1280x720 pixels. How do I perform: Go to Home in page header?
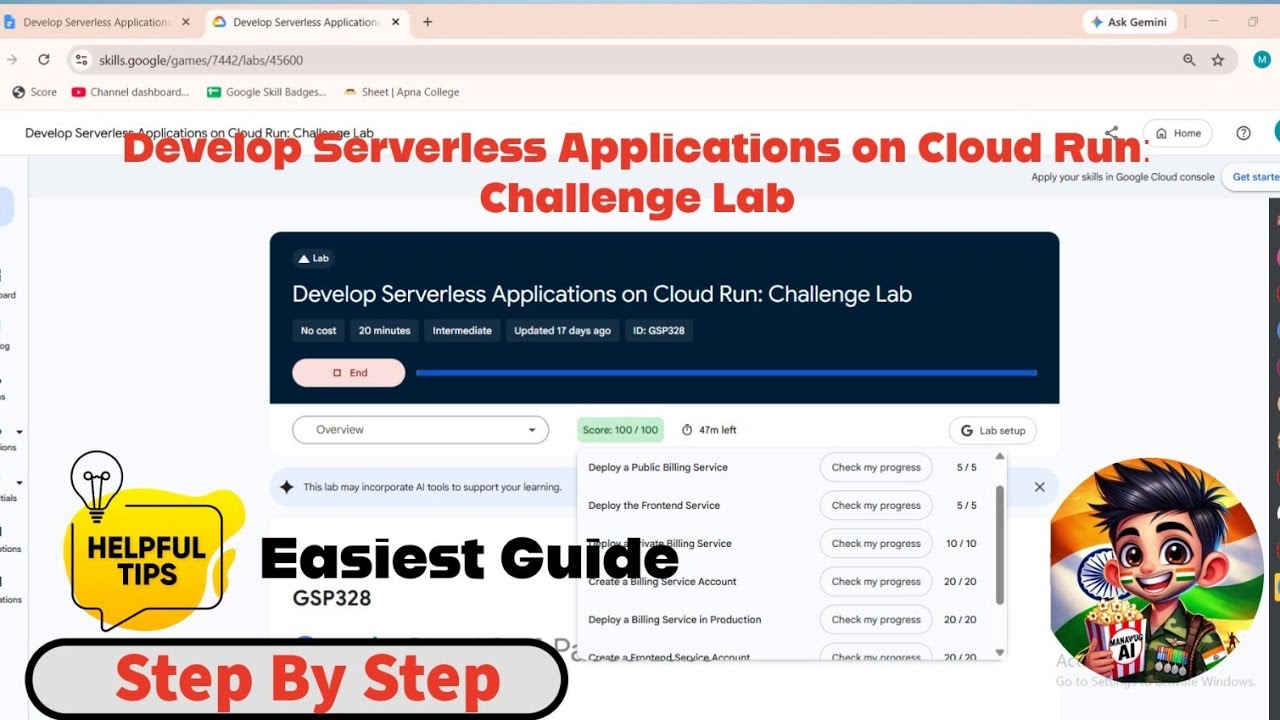1178,133
